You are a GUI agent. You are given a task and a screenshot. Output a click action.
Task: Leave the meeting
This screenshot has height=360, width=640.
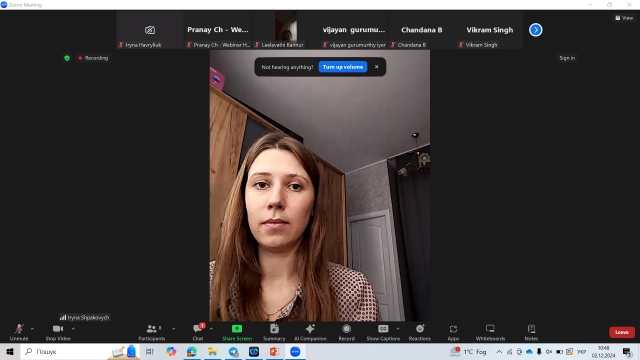pyautogui.click(x=622, y=332)
